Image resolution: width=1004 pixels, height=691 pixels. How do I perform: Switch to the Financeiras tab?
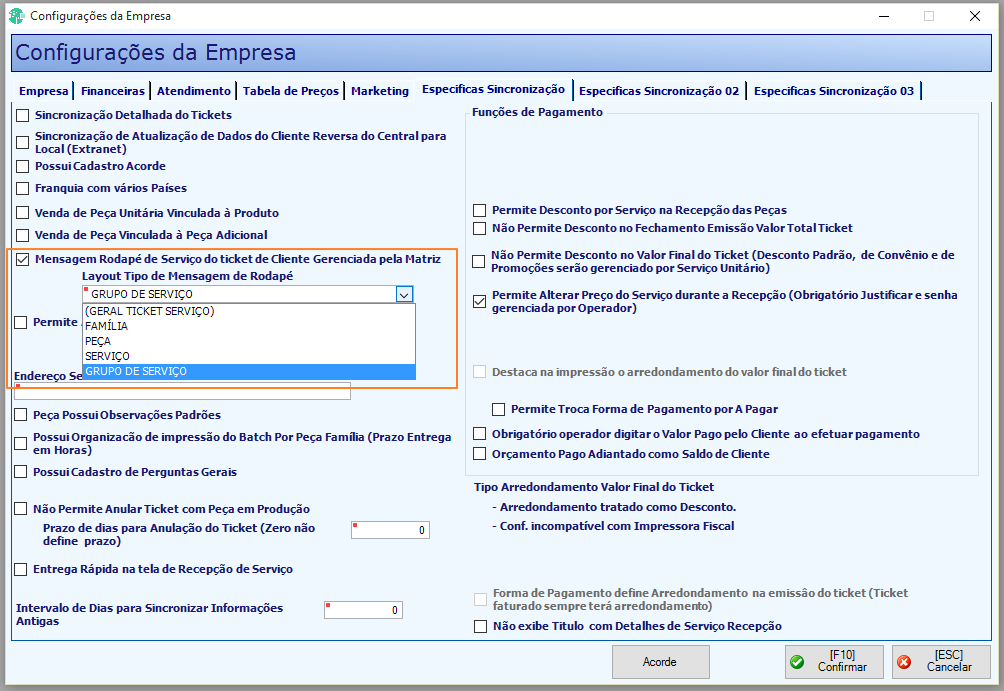pyautogui.click(x=113, y=91)
